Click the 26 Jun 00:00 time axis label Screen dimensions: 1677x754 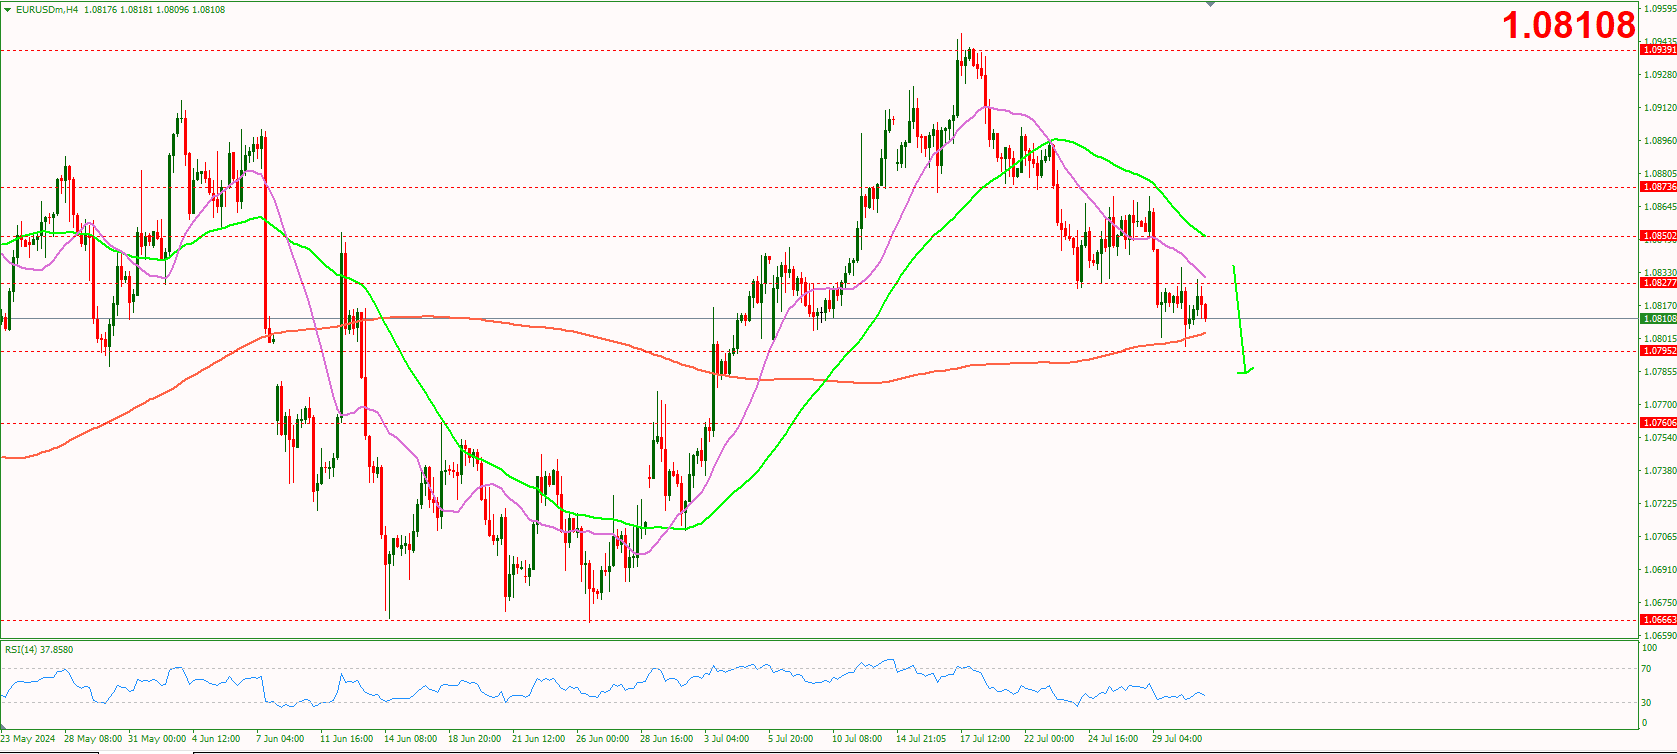coord(602,739)
